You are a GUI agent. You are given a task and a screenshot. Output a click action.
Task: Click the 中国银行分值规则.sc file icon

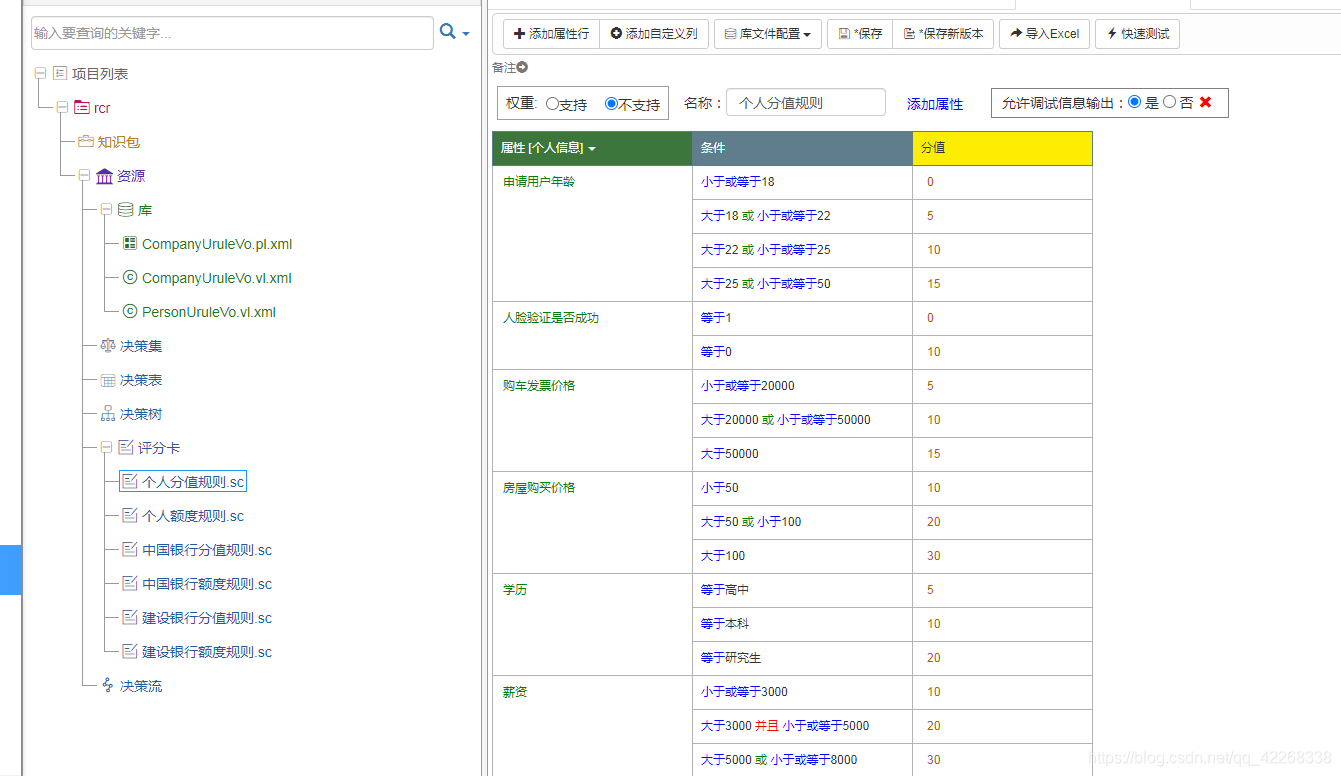pyautogui.click(x=130, y=550)
